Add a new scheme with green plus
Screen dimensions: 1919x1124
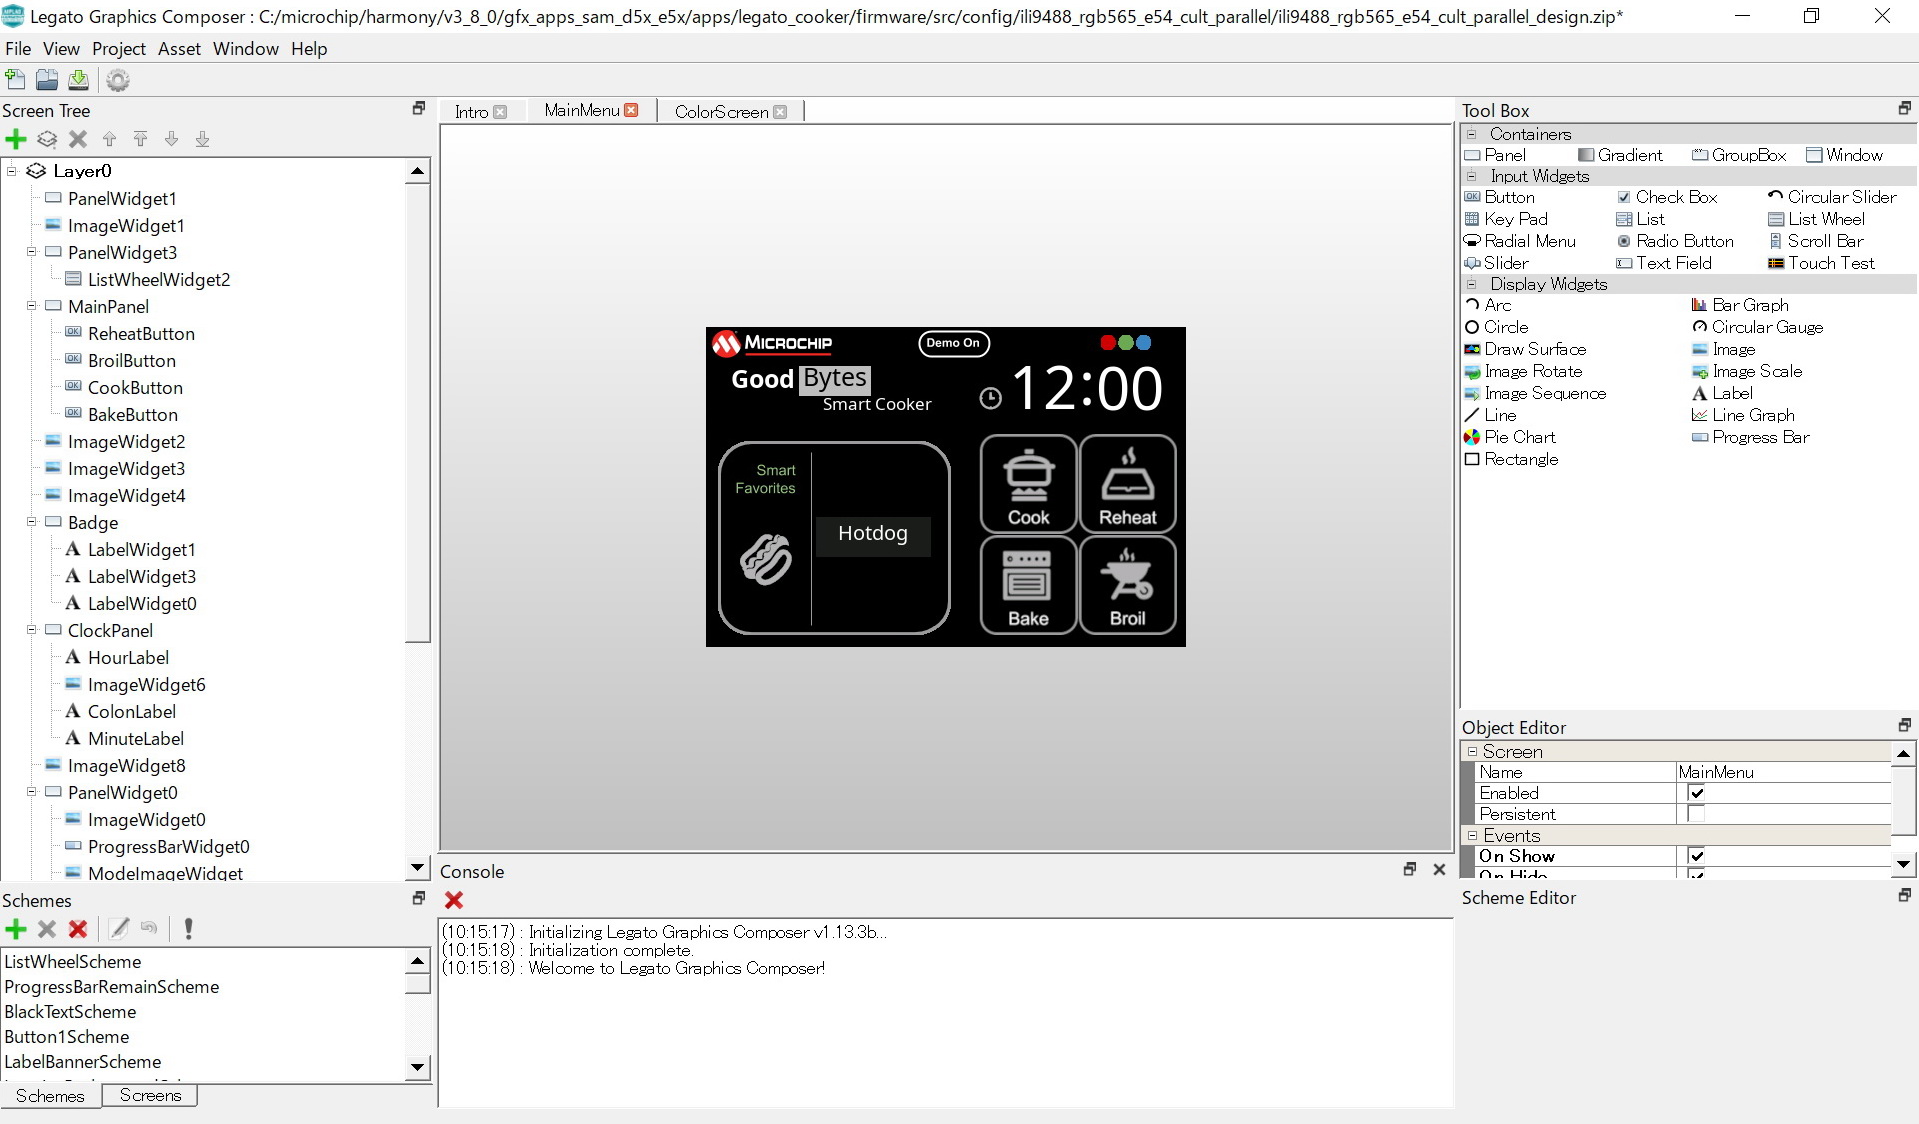16,929
